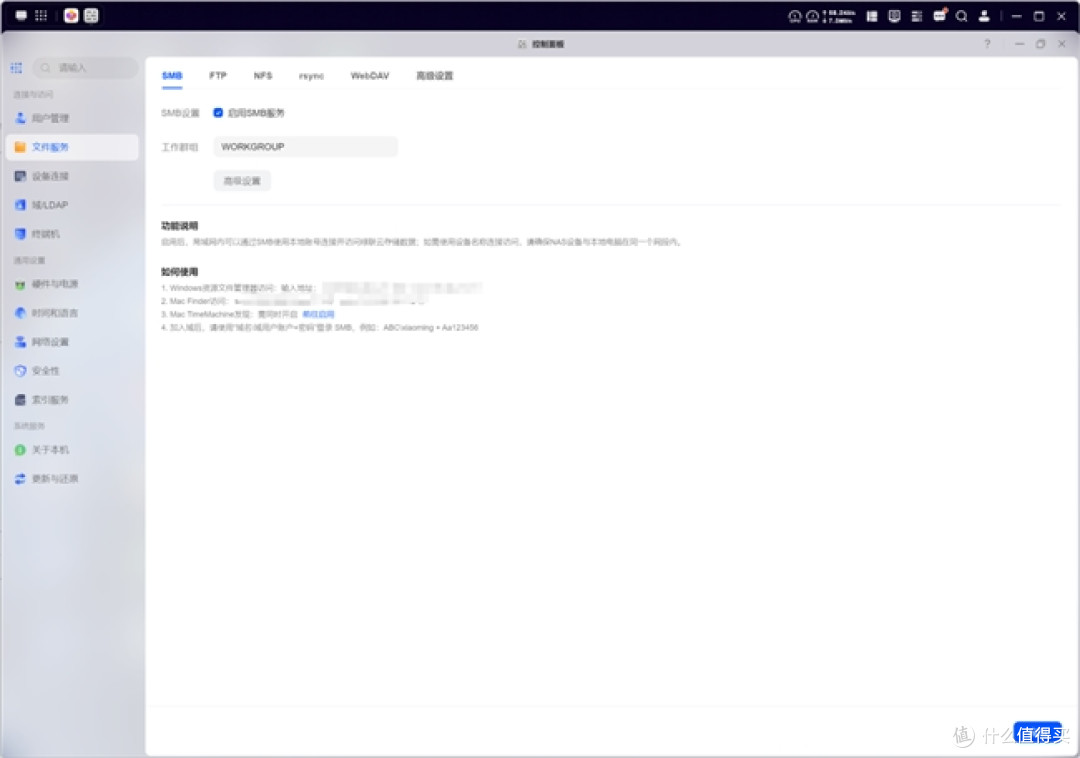This screenshot has height=758, width=1080.
Task: Focus the sidebar search input
Action: [85, 67]
